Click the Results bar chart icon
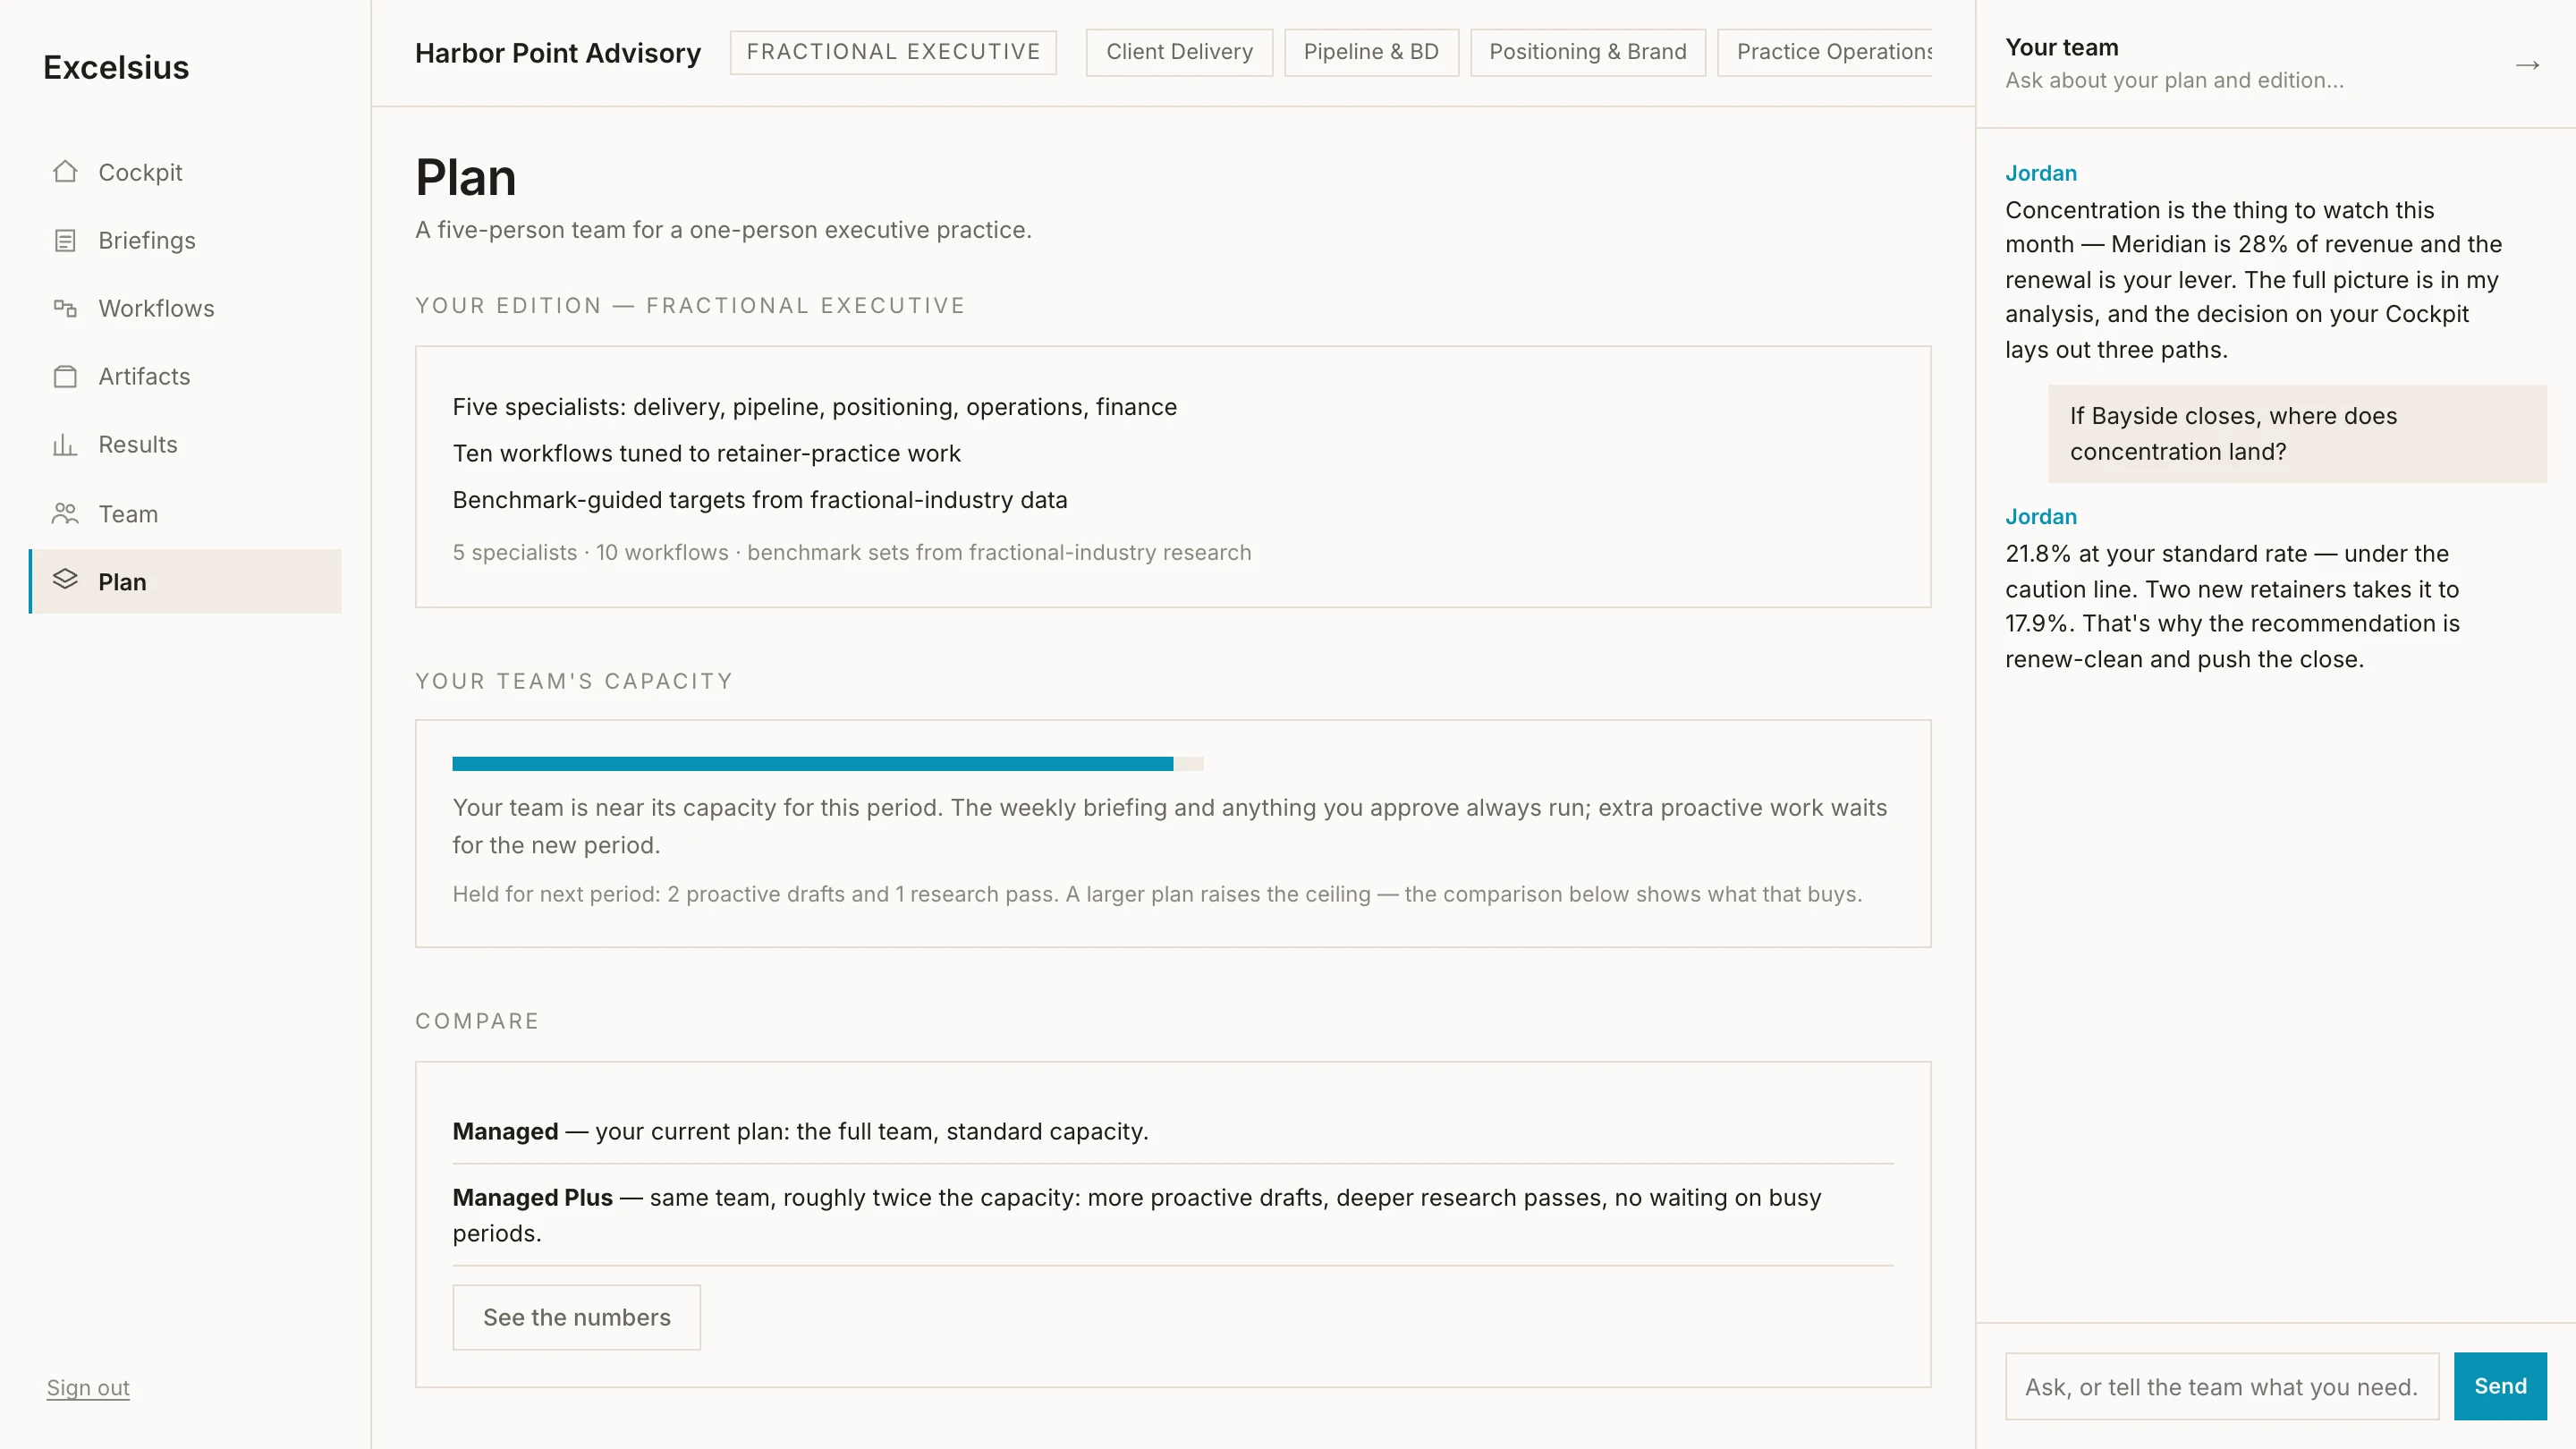The image size is (2576, 1449). [65, 444]
